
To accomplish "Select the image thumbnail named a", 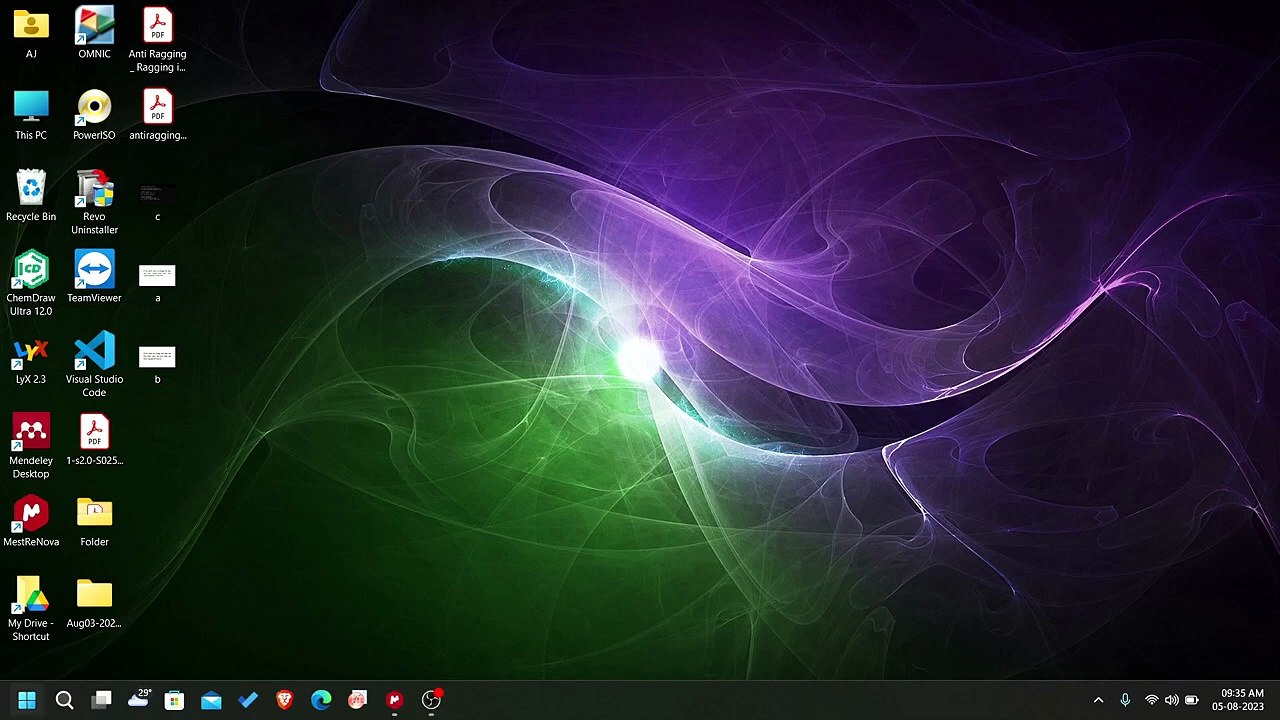I will [157, 275].
